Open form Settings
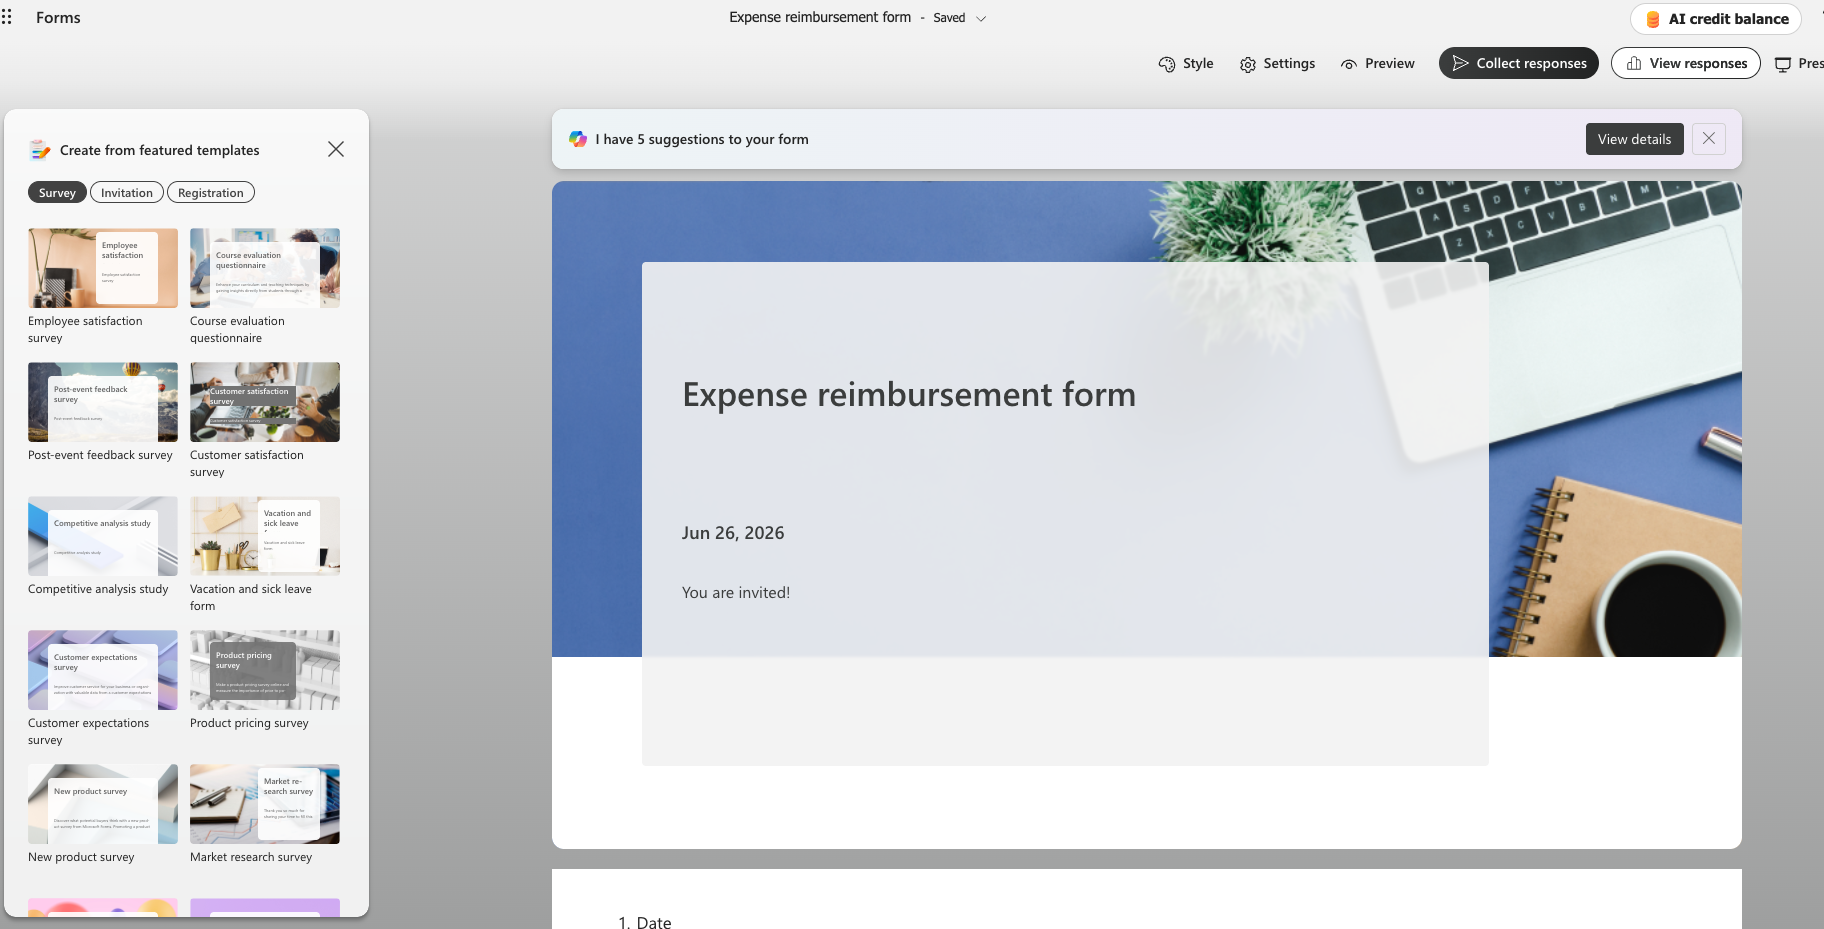Viewport: 1824px width, 929px height. pos(1277,64)
